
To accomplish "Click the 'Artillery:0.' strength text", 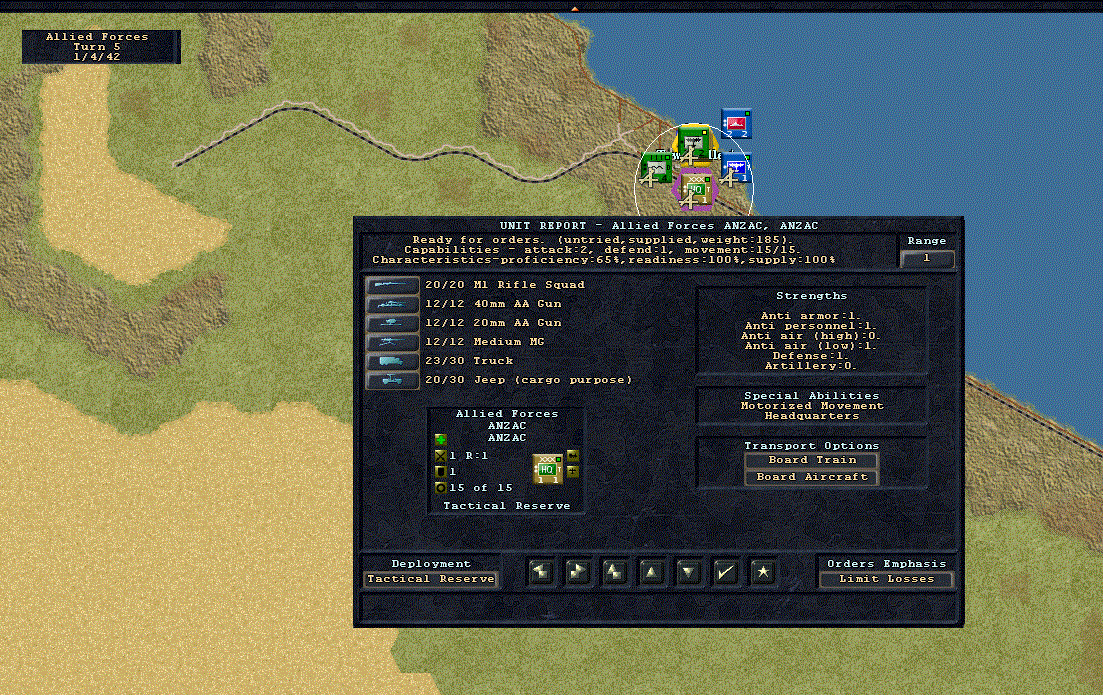I will click(x=812, y=366).
